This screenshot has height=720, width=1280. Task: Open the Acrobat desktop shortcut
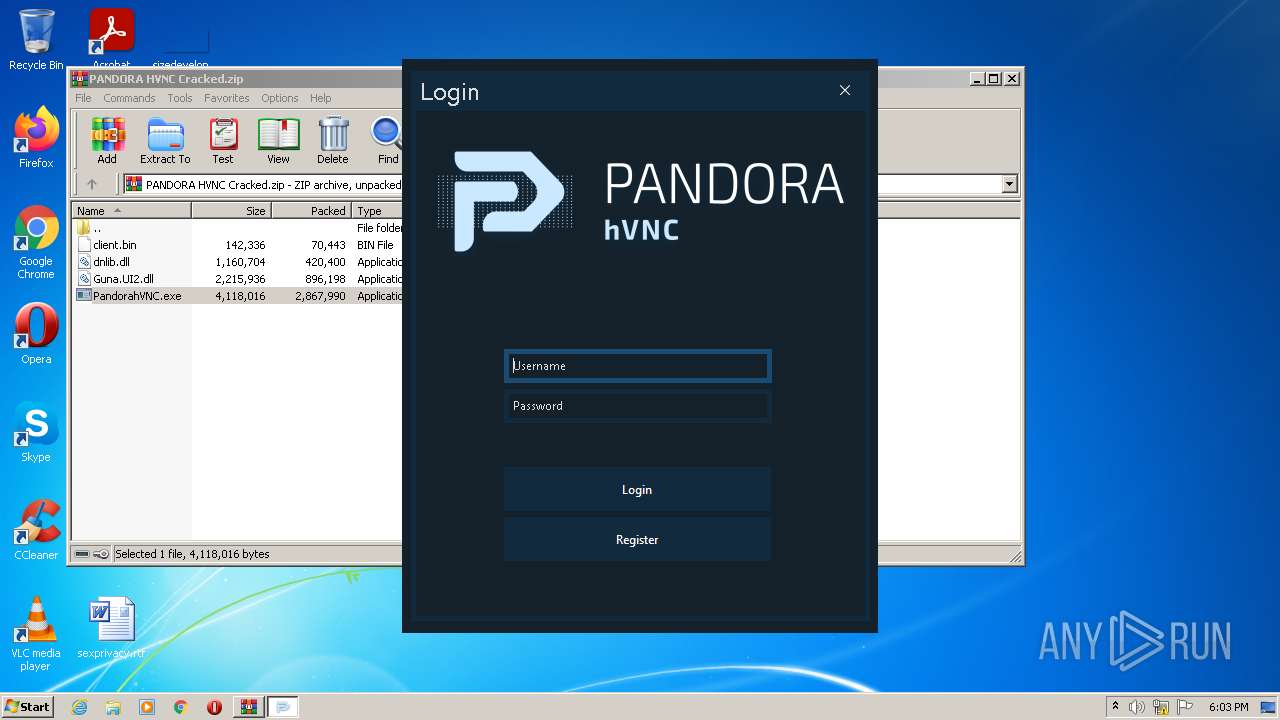tap(112, 38)
